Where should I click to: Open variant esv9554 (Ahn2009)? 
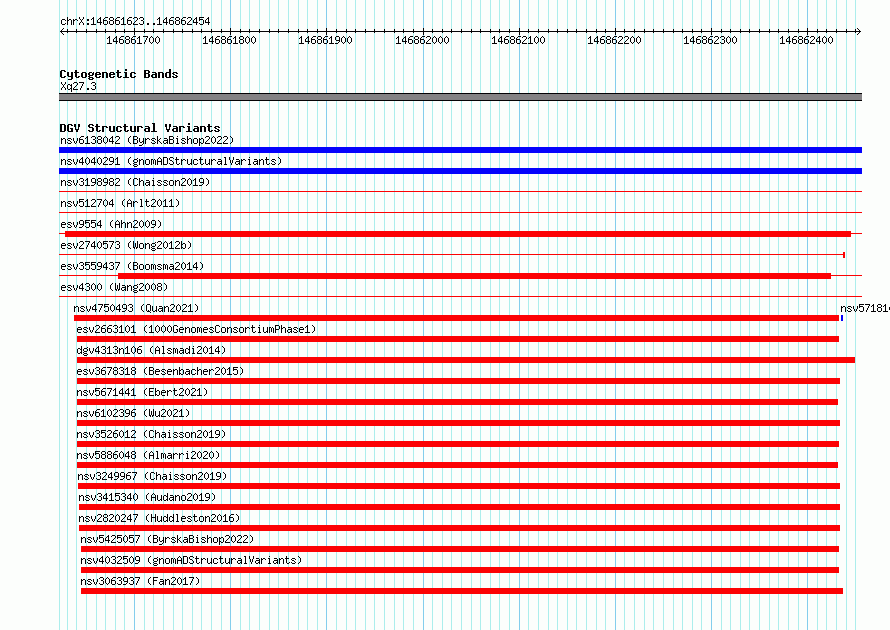111,224
